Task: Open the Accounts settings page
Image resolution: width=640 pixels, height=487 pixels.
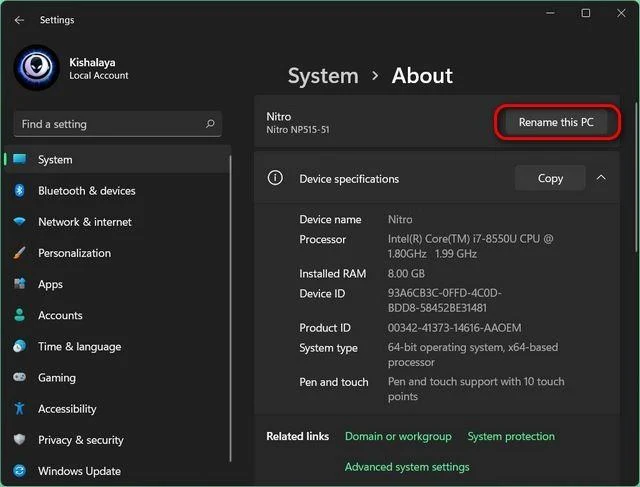Action: pyautogui.click(x=118, y=315)
